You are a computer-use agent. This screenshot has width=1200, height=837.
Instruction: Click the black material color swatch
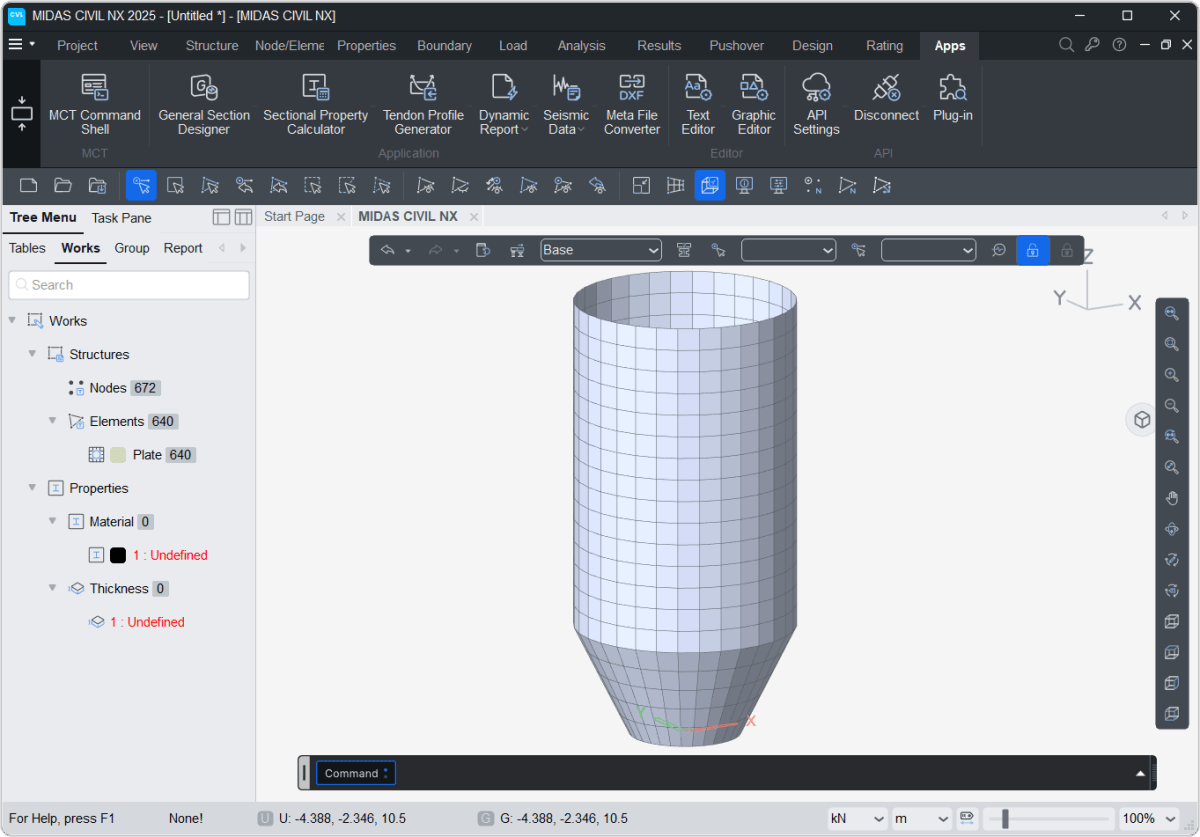[118, 555]
